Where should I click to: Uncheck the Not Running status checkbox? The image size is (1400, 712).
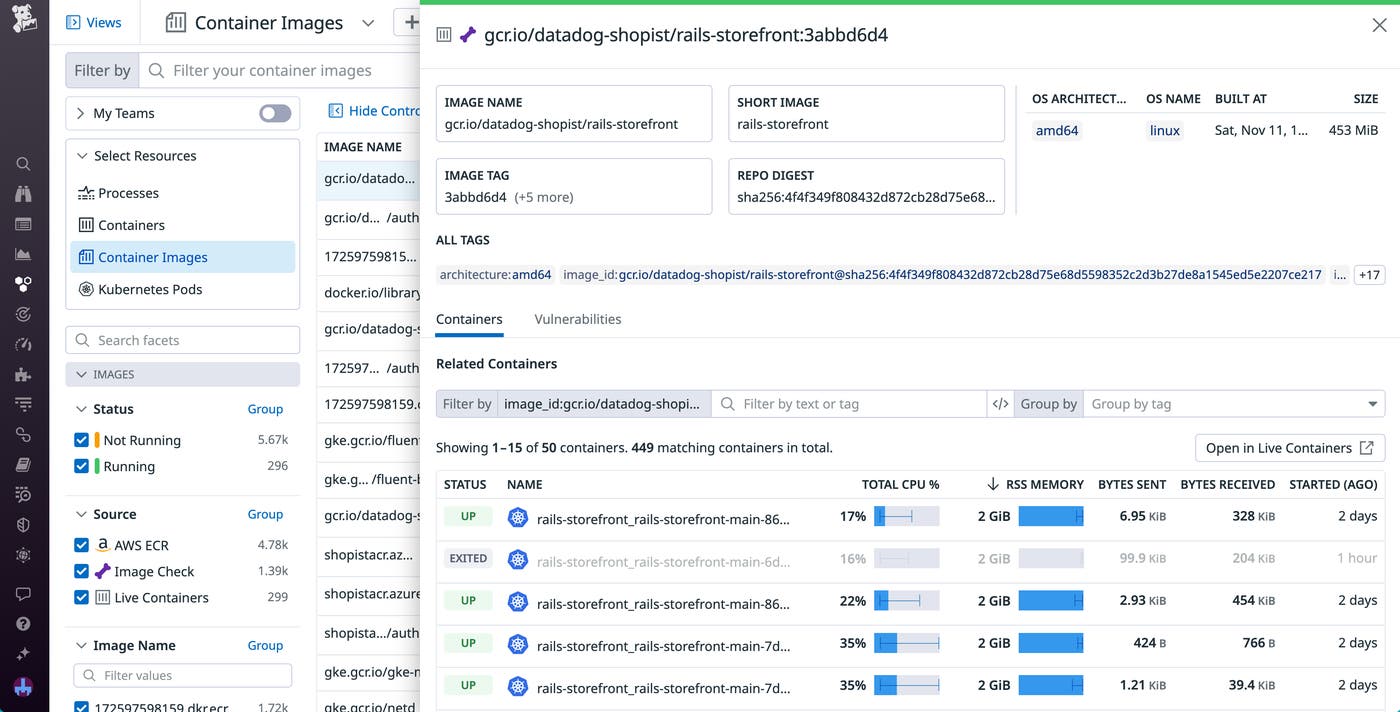[x=82, y=440]
